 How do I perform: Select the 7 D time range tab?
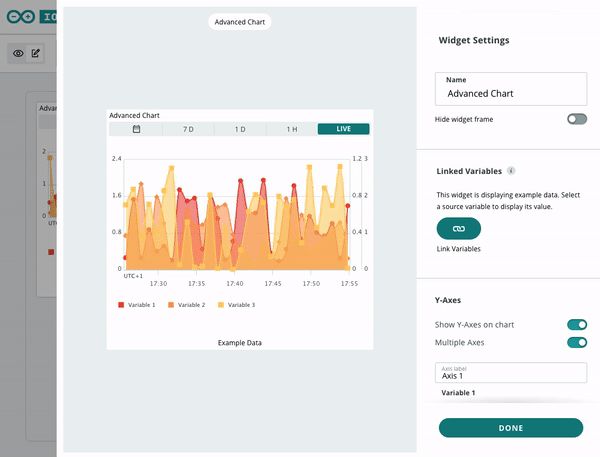[188, 129]
